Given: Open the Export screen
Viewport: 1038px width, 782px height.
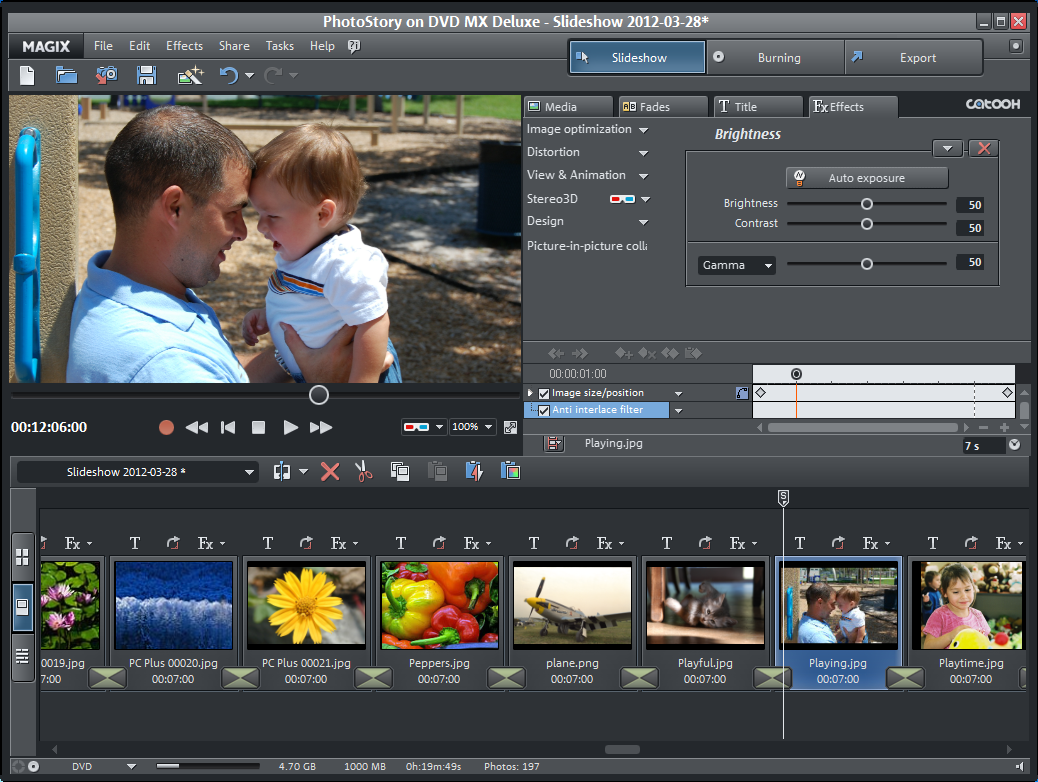Looking at the screenshot, I should tap(913, 58).
